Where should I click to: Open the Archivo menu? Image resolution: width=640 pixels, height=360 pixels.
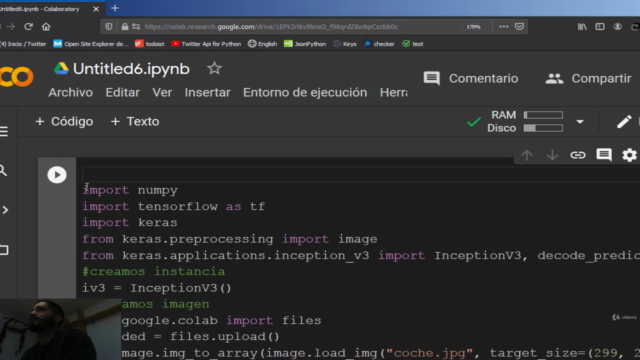click(71, 93)
